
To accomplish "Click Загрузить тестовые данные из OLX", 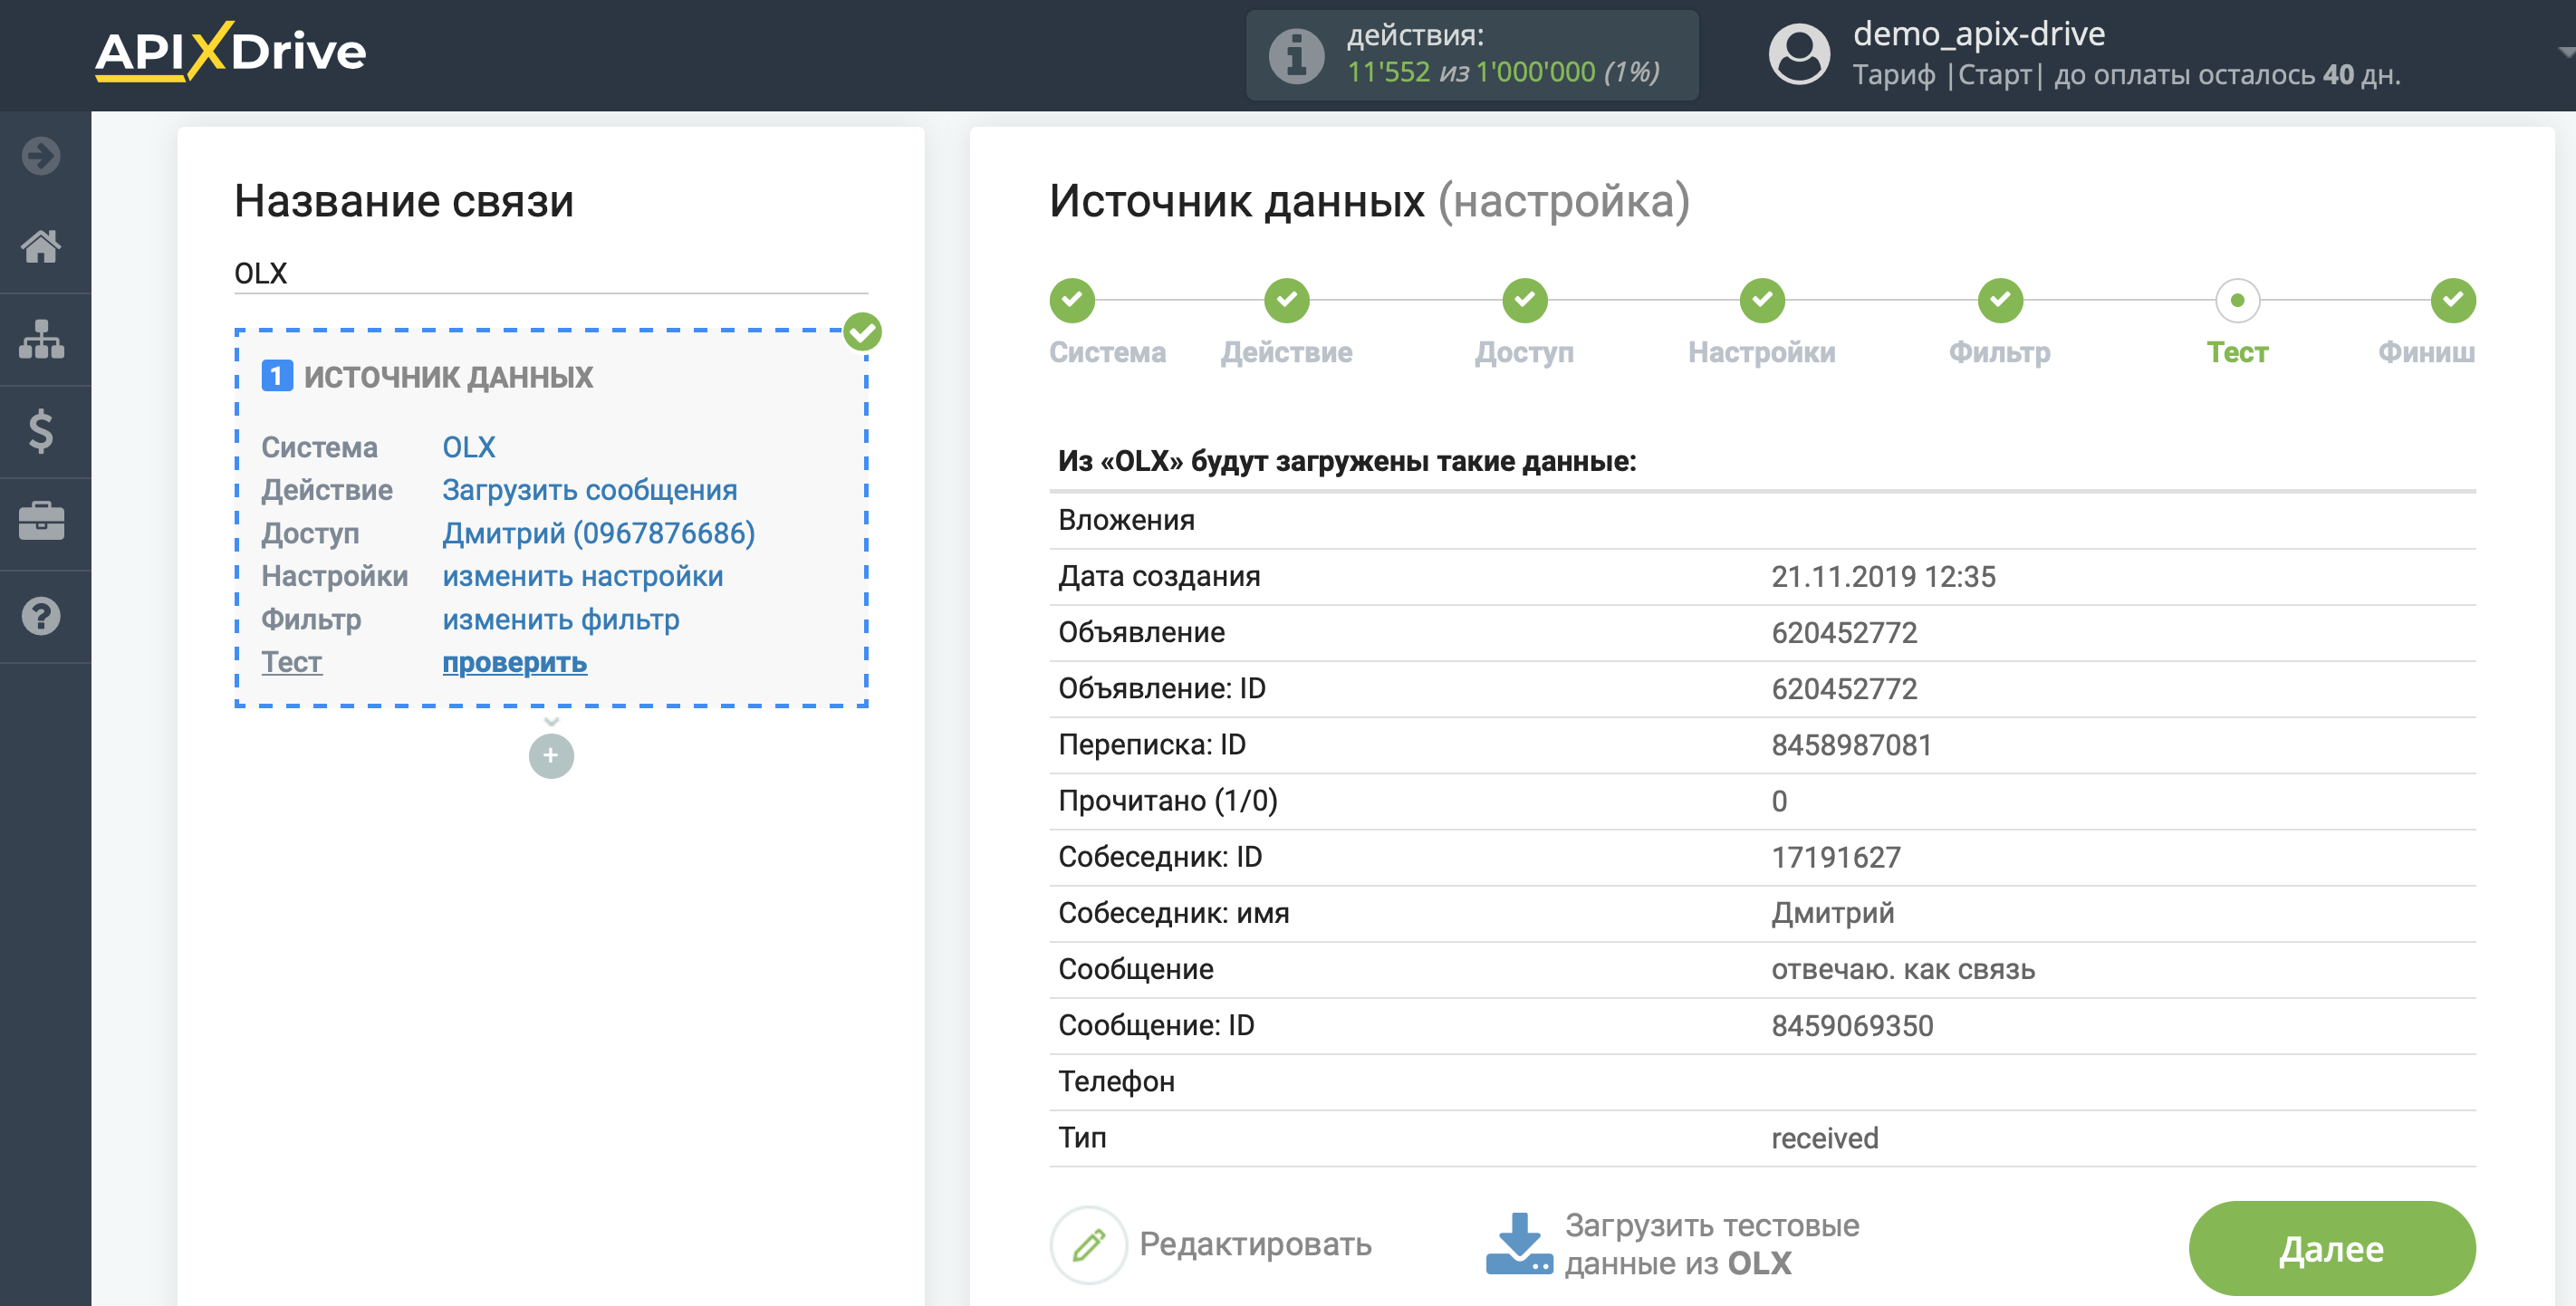I will [1712, 1244].
